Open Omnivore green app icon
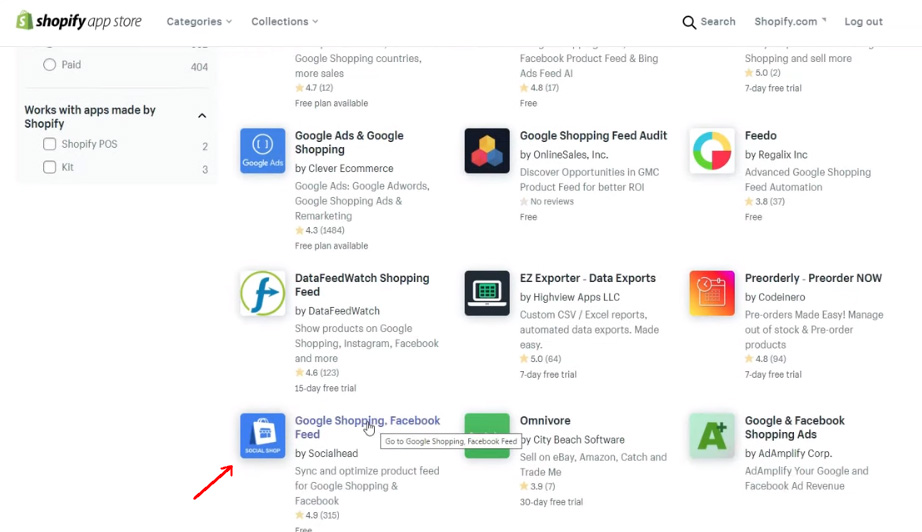This screenshot has width=922, height=532. point(487,436)
